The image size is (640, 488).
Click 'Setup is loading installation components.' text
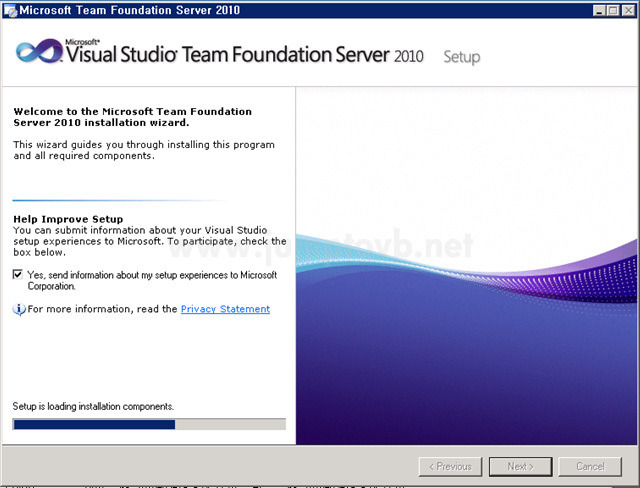point(93,406)
